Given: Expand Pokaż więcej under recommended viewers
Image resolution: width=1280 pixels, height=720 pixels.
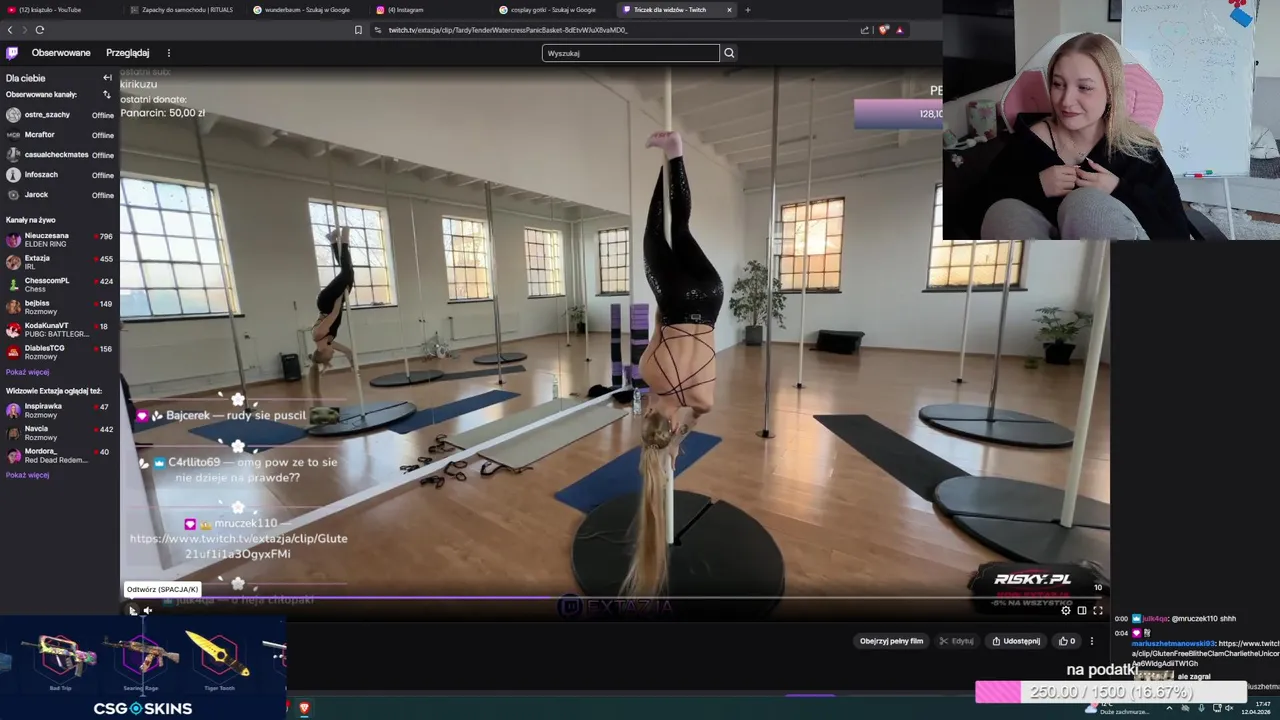Looking at the screenshot, I should coord(27,475).
